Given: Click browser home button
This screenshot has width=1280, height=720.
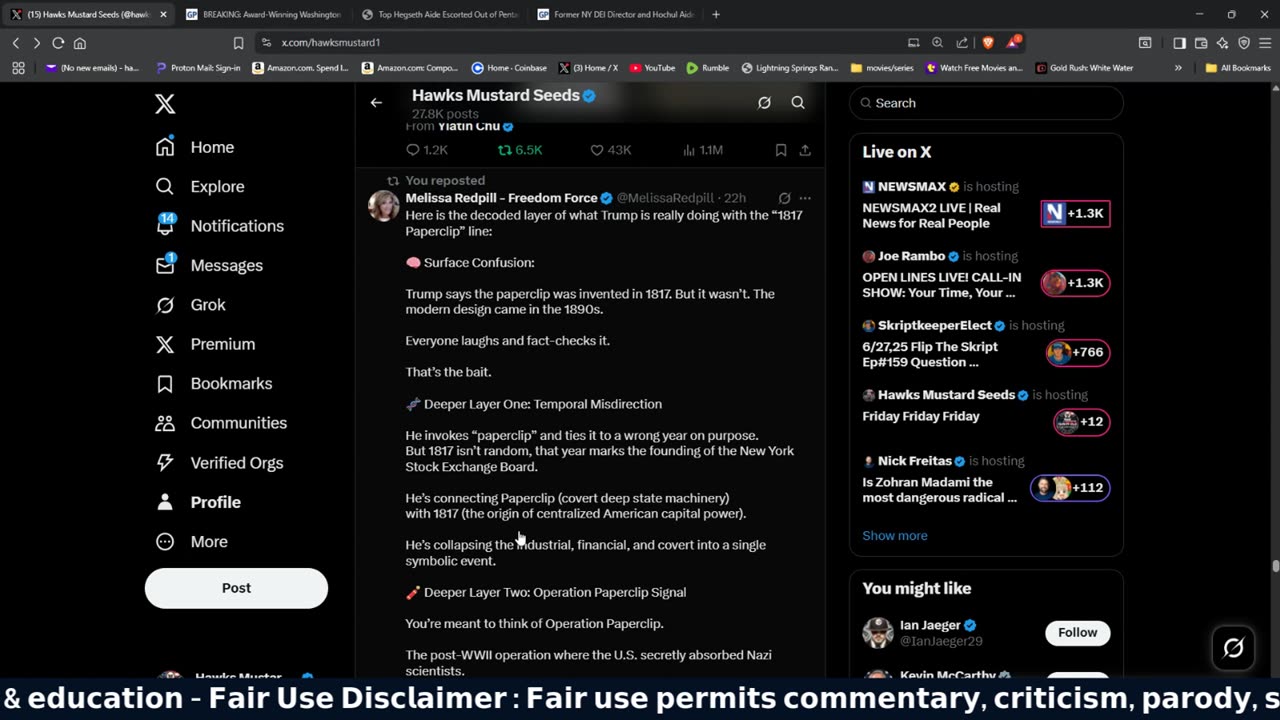Looking at the screenshot, I should coord(80,43).
